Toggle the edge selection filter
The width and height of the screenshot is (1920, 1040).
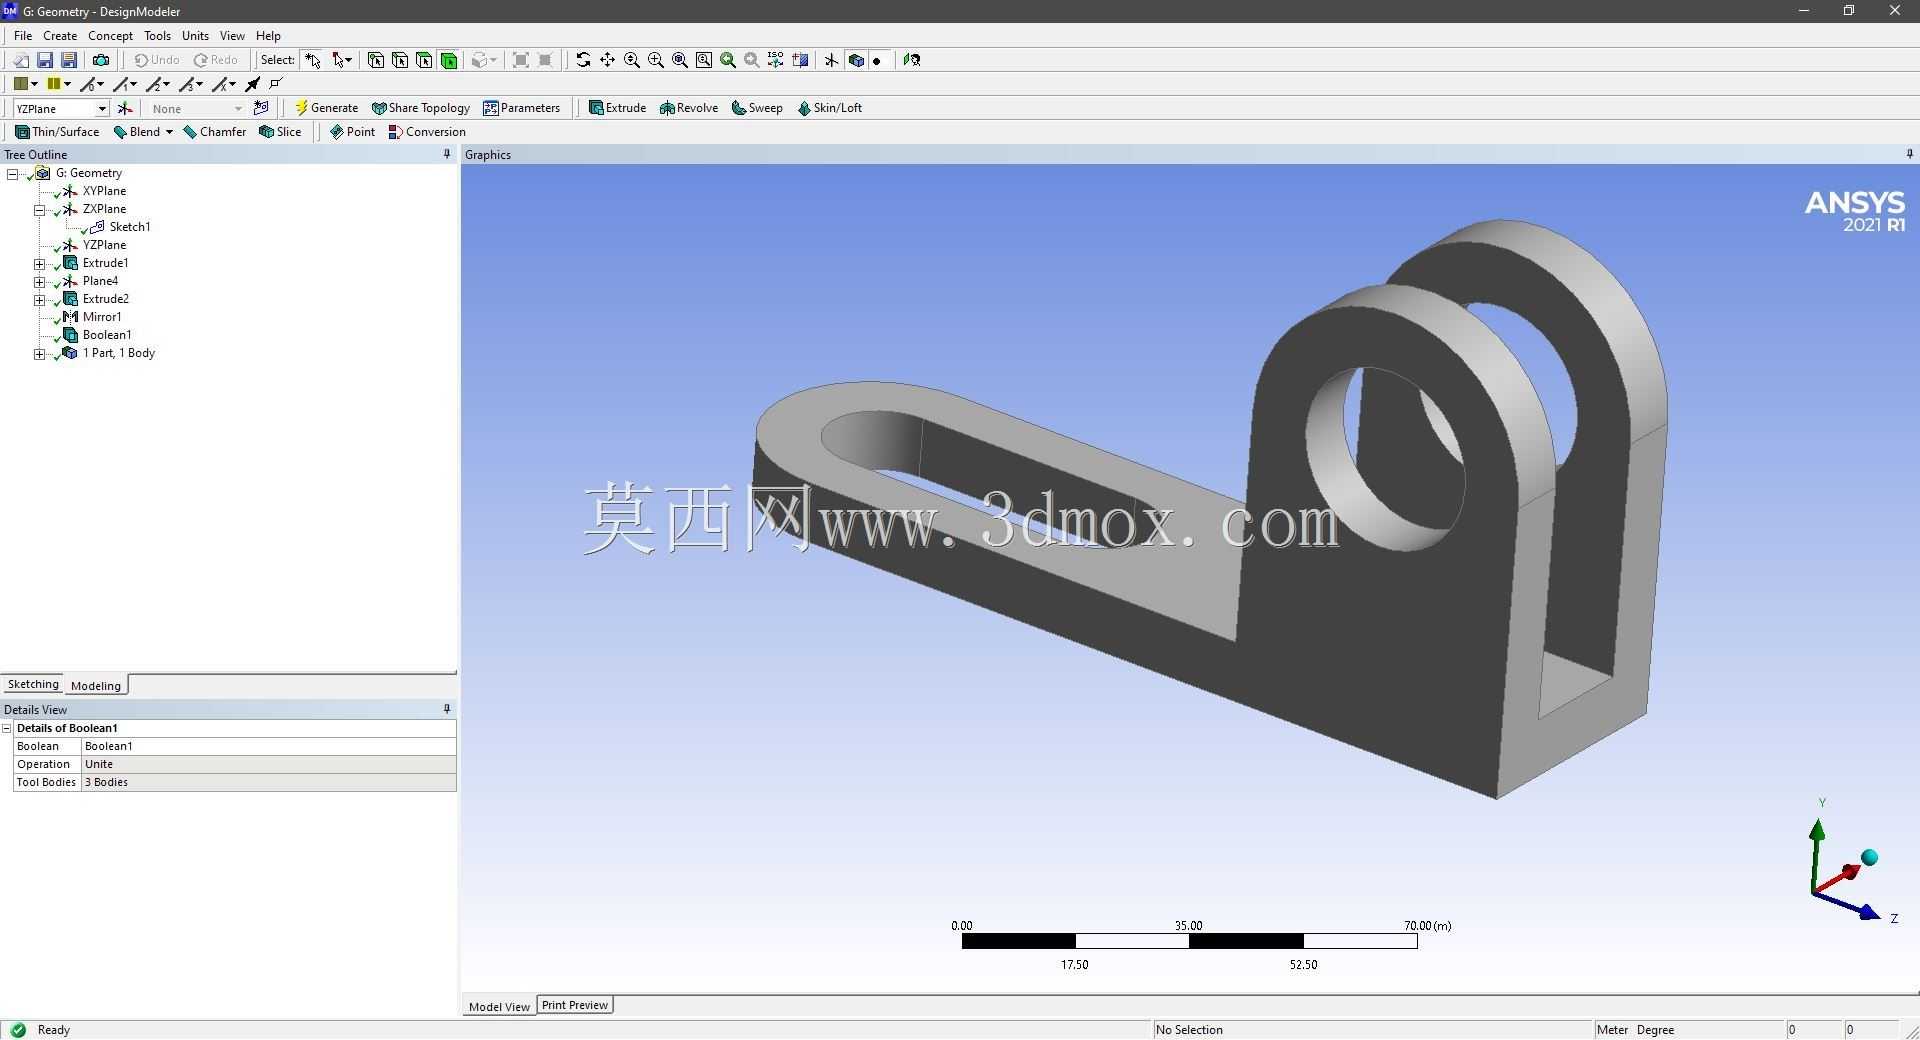[399, 60]
